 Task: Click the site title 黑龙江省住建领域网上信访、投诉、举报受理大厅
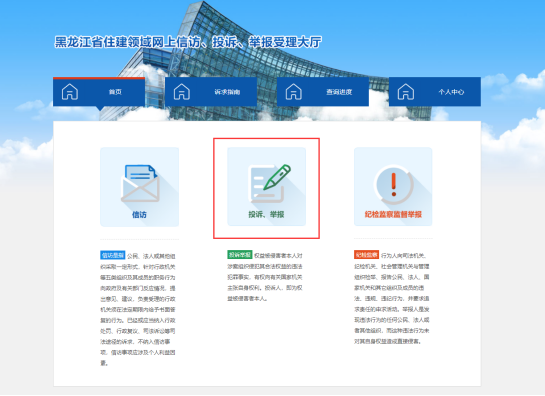tap(188, 42)
